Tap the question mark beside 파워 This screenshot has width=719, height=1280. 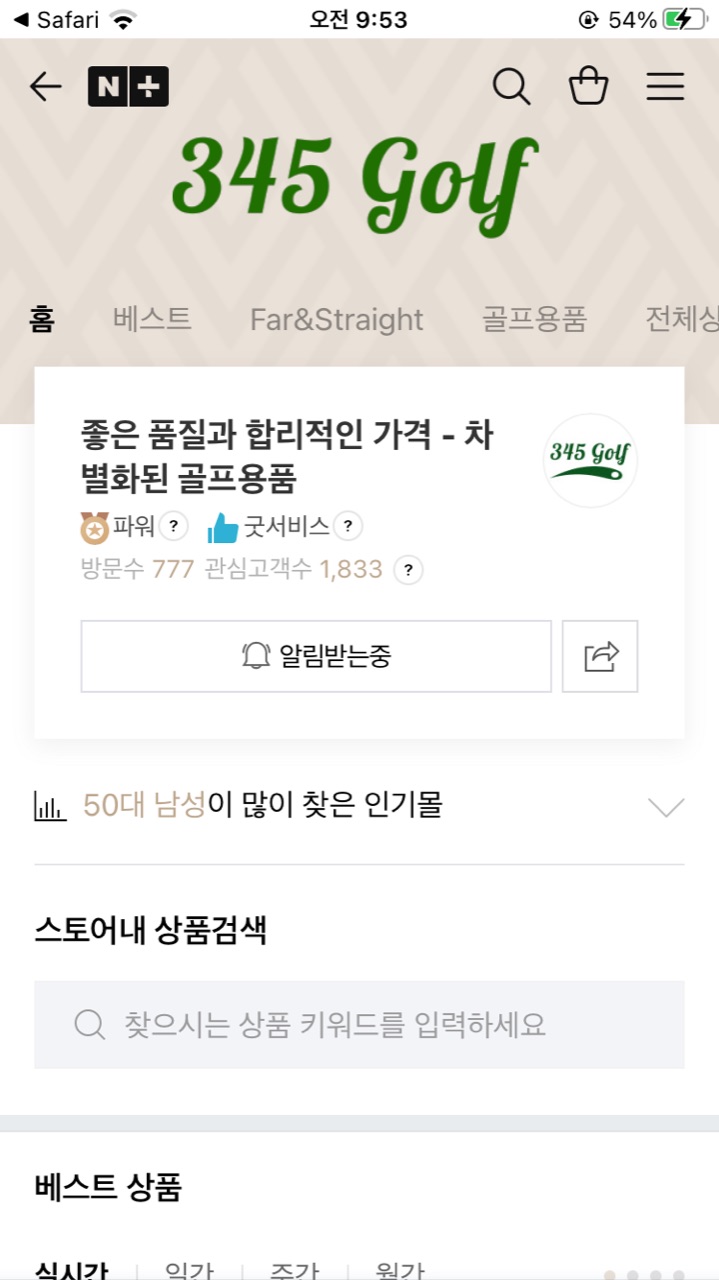tap(174, 525)
